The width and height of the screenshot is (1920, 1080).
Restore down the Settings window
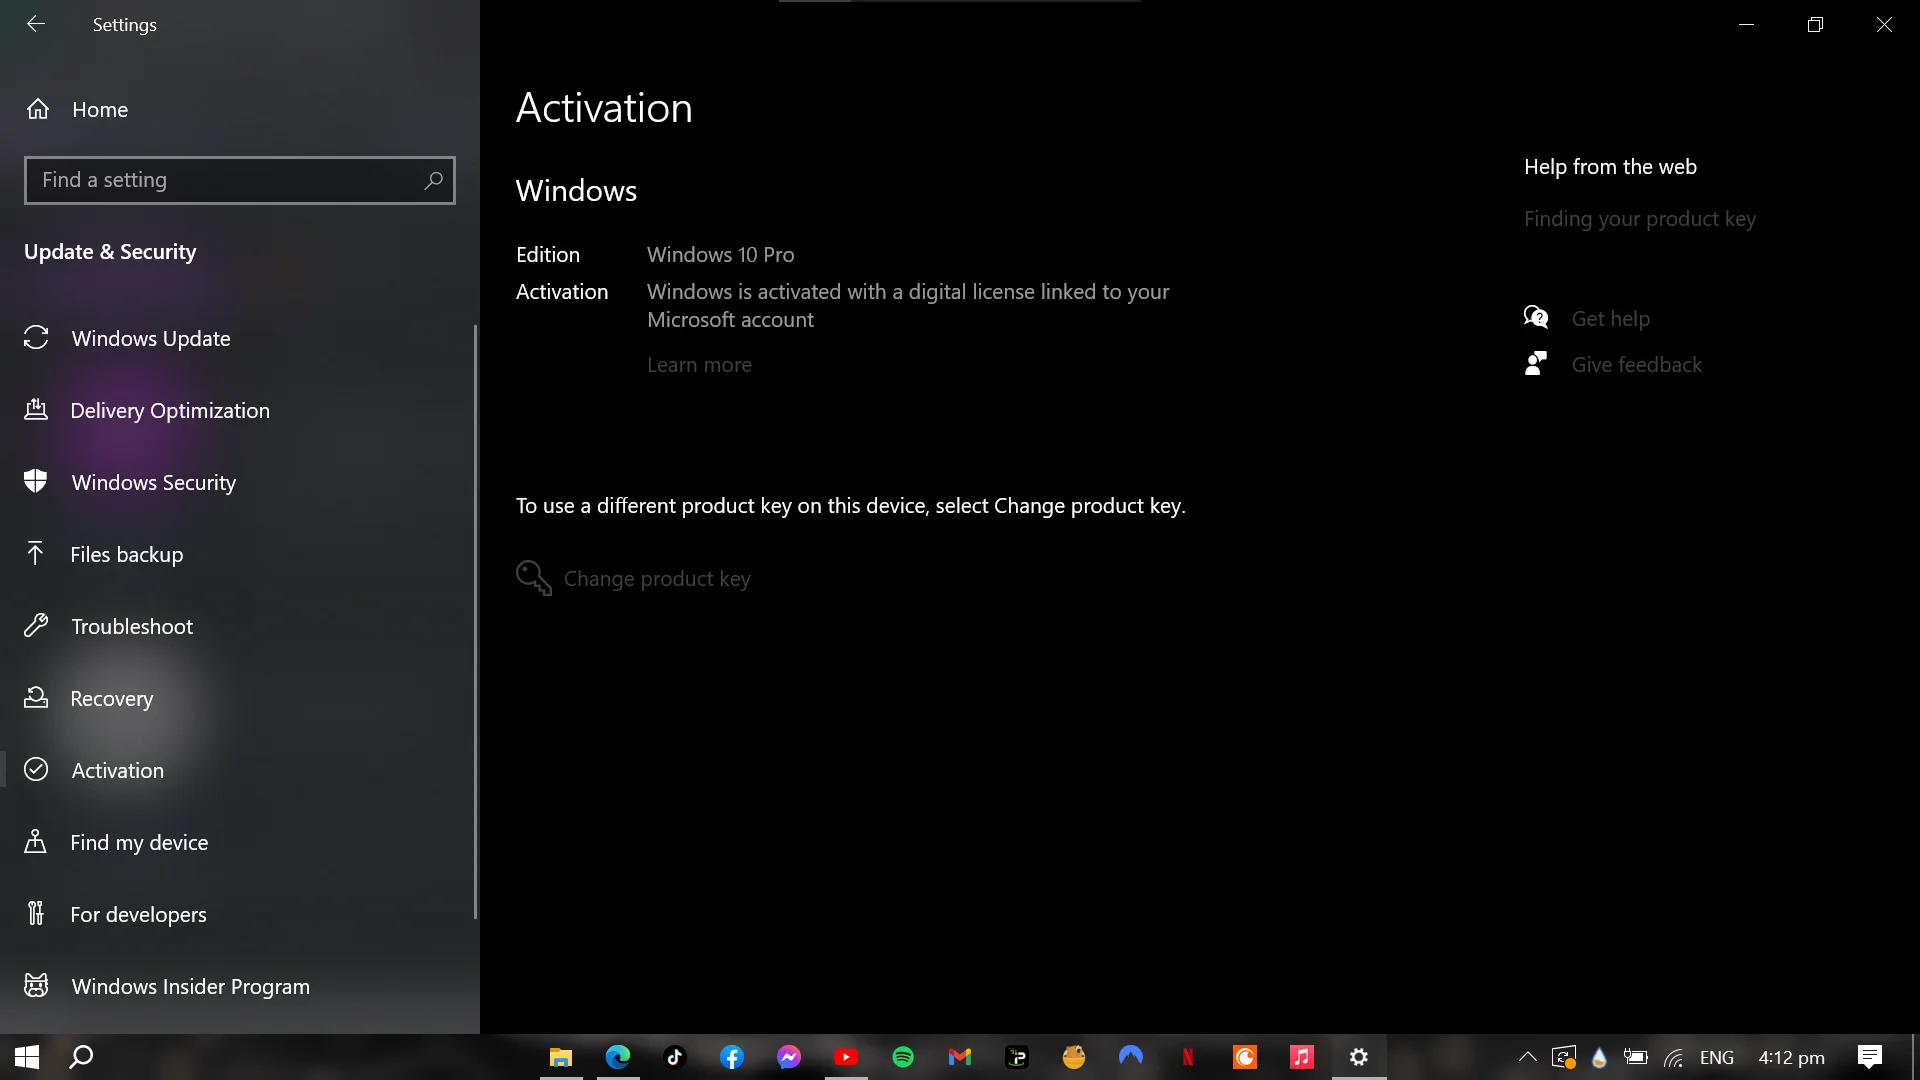point(1816,24)
